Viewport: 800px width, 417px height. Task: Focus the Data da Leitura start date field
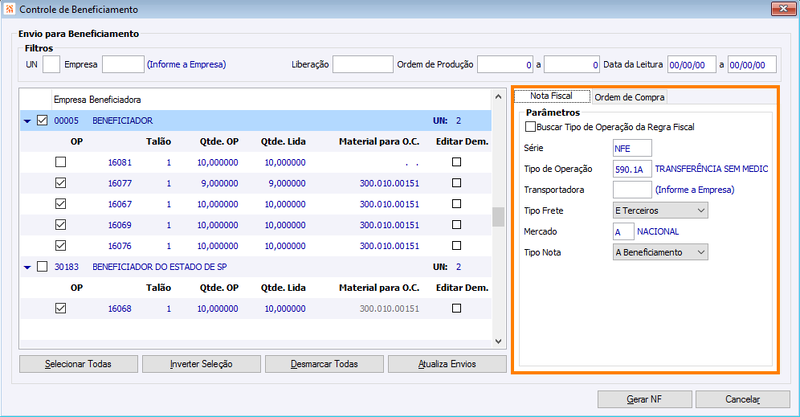691,64
